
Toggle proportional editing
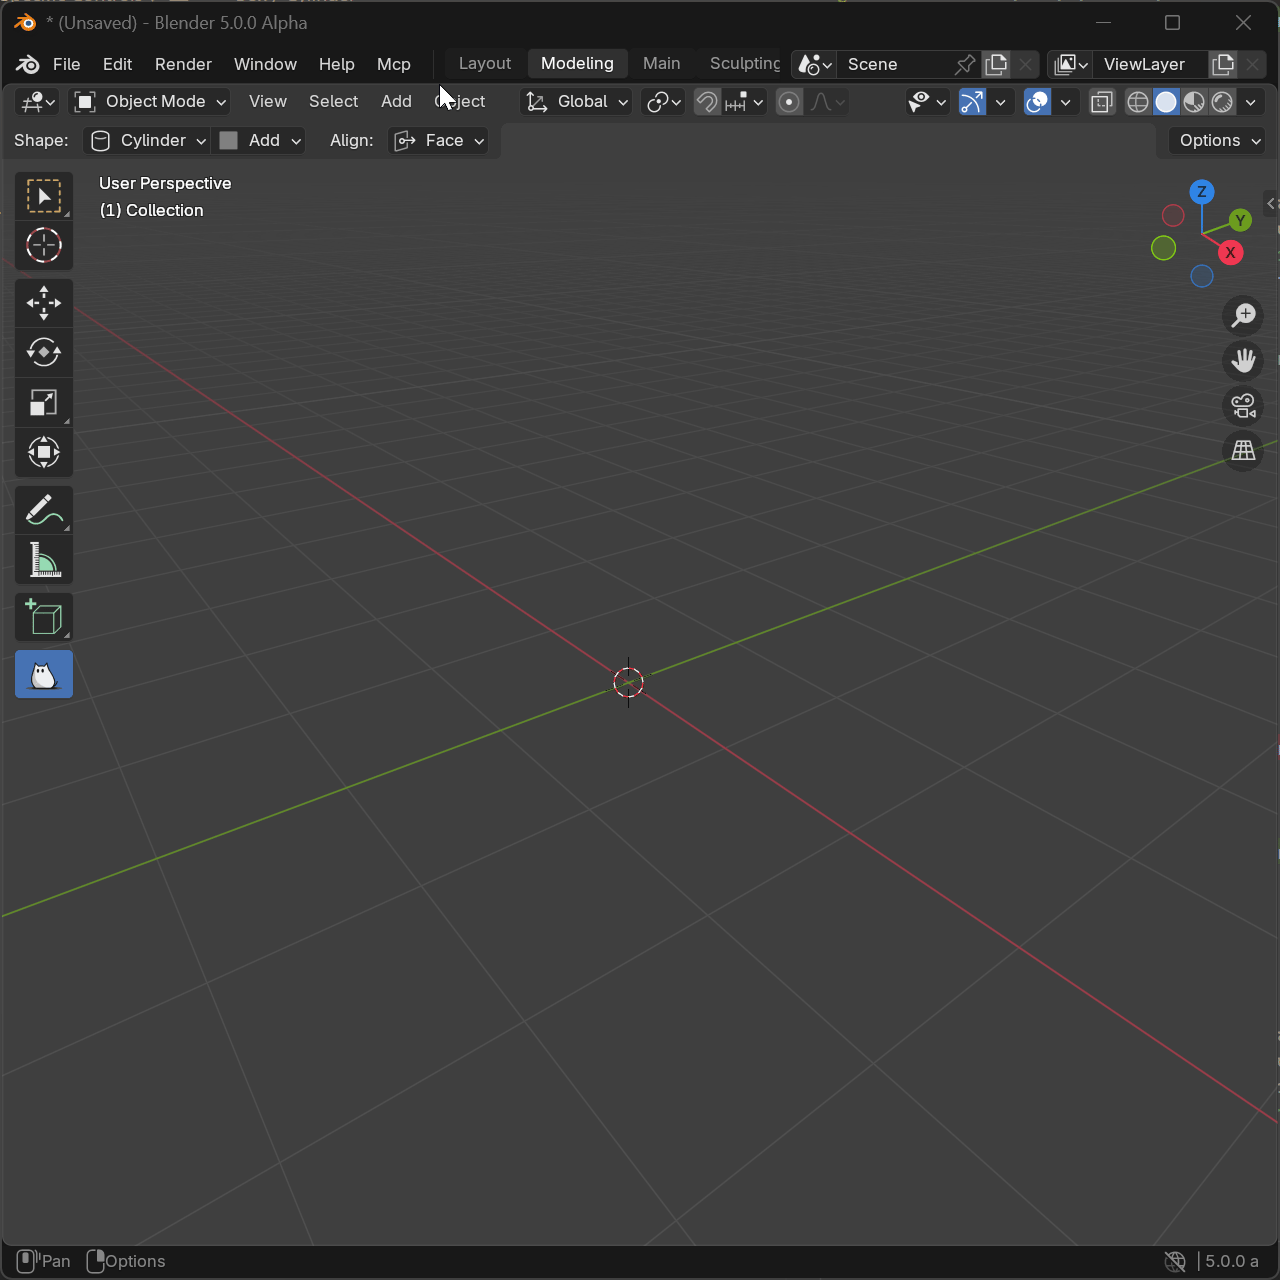click(789, 102)
